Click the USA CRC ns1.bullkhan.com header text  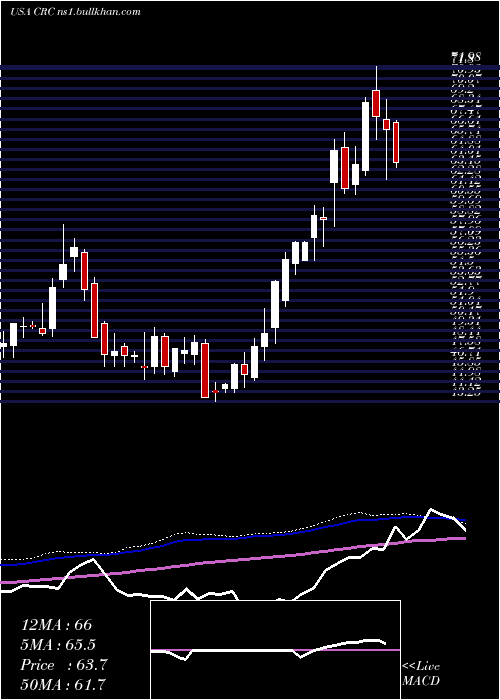click(75, 12)
